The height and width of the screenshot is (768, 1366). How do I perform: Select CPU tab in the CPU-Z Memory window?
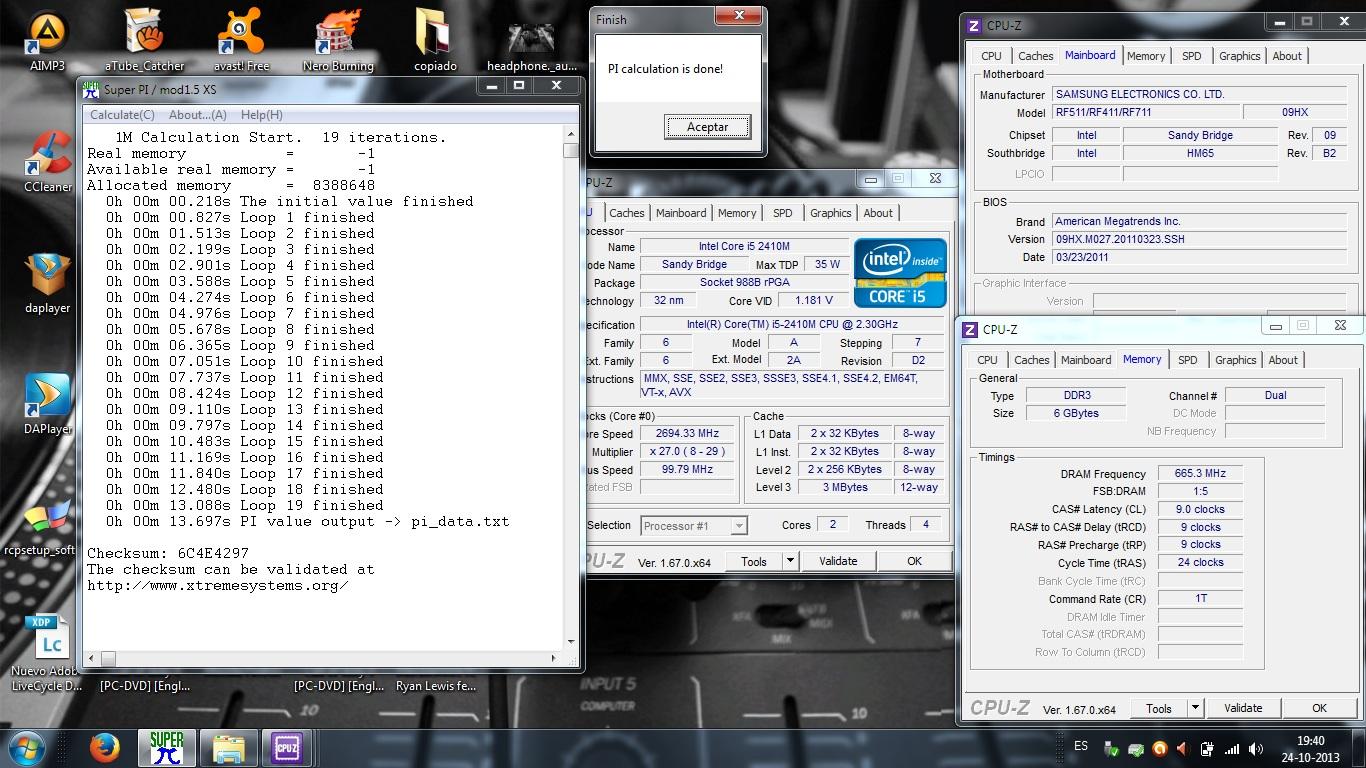pos(987,360)
